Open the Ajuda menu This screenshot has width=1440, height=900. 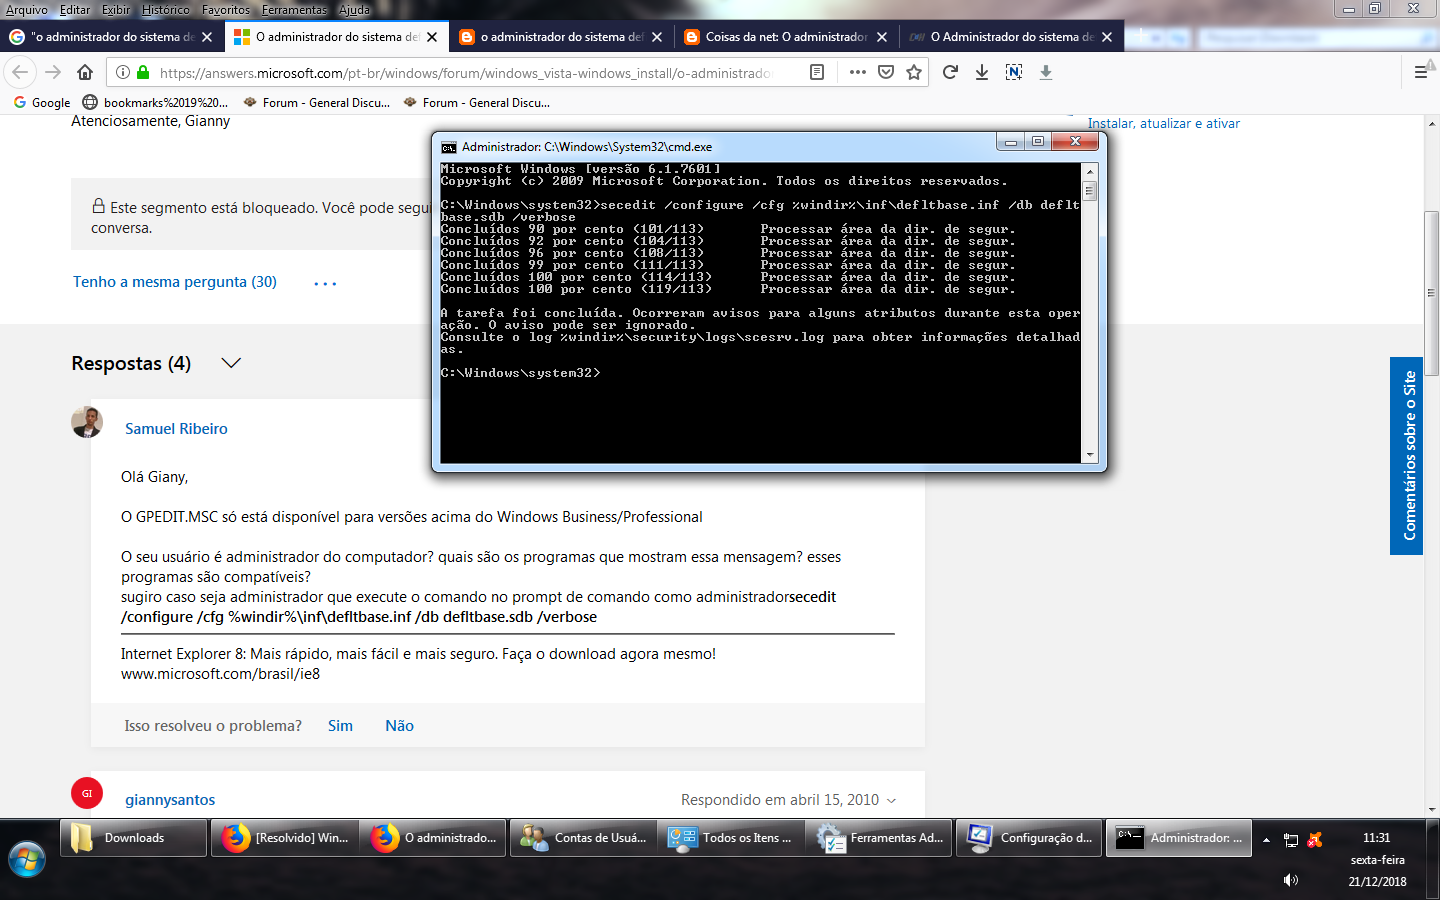[x=354, y=10]
